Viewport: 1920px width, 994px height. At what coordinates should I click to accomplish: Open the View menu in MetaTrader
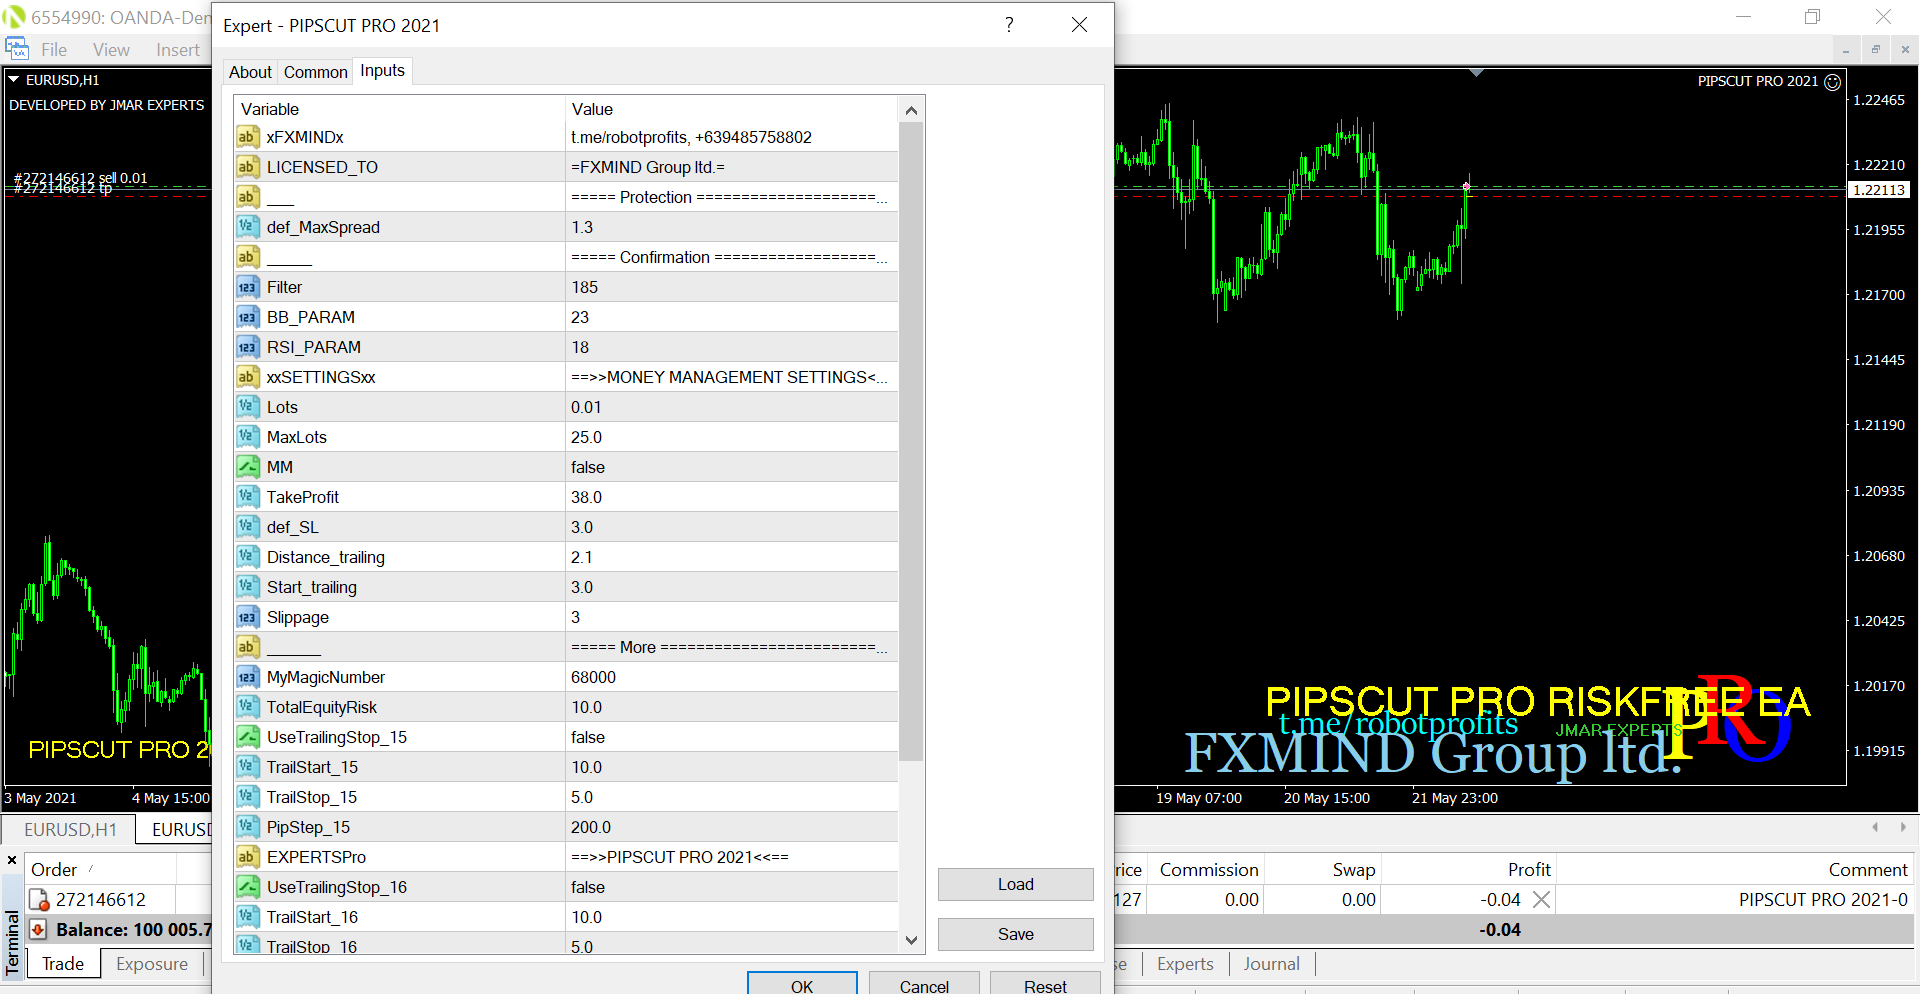click(111, 50)
